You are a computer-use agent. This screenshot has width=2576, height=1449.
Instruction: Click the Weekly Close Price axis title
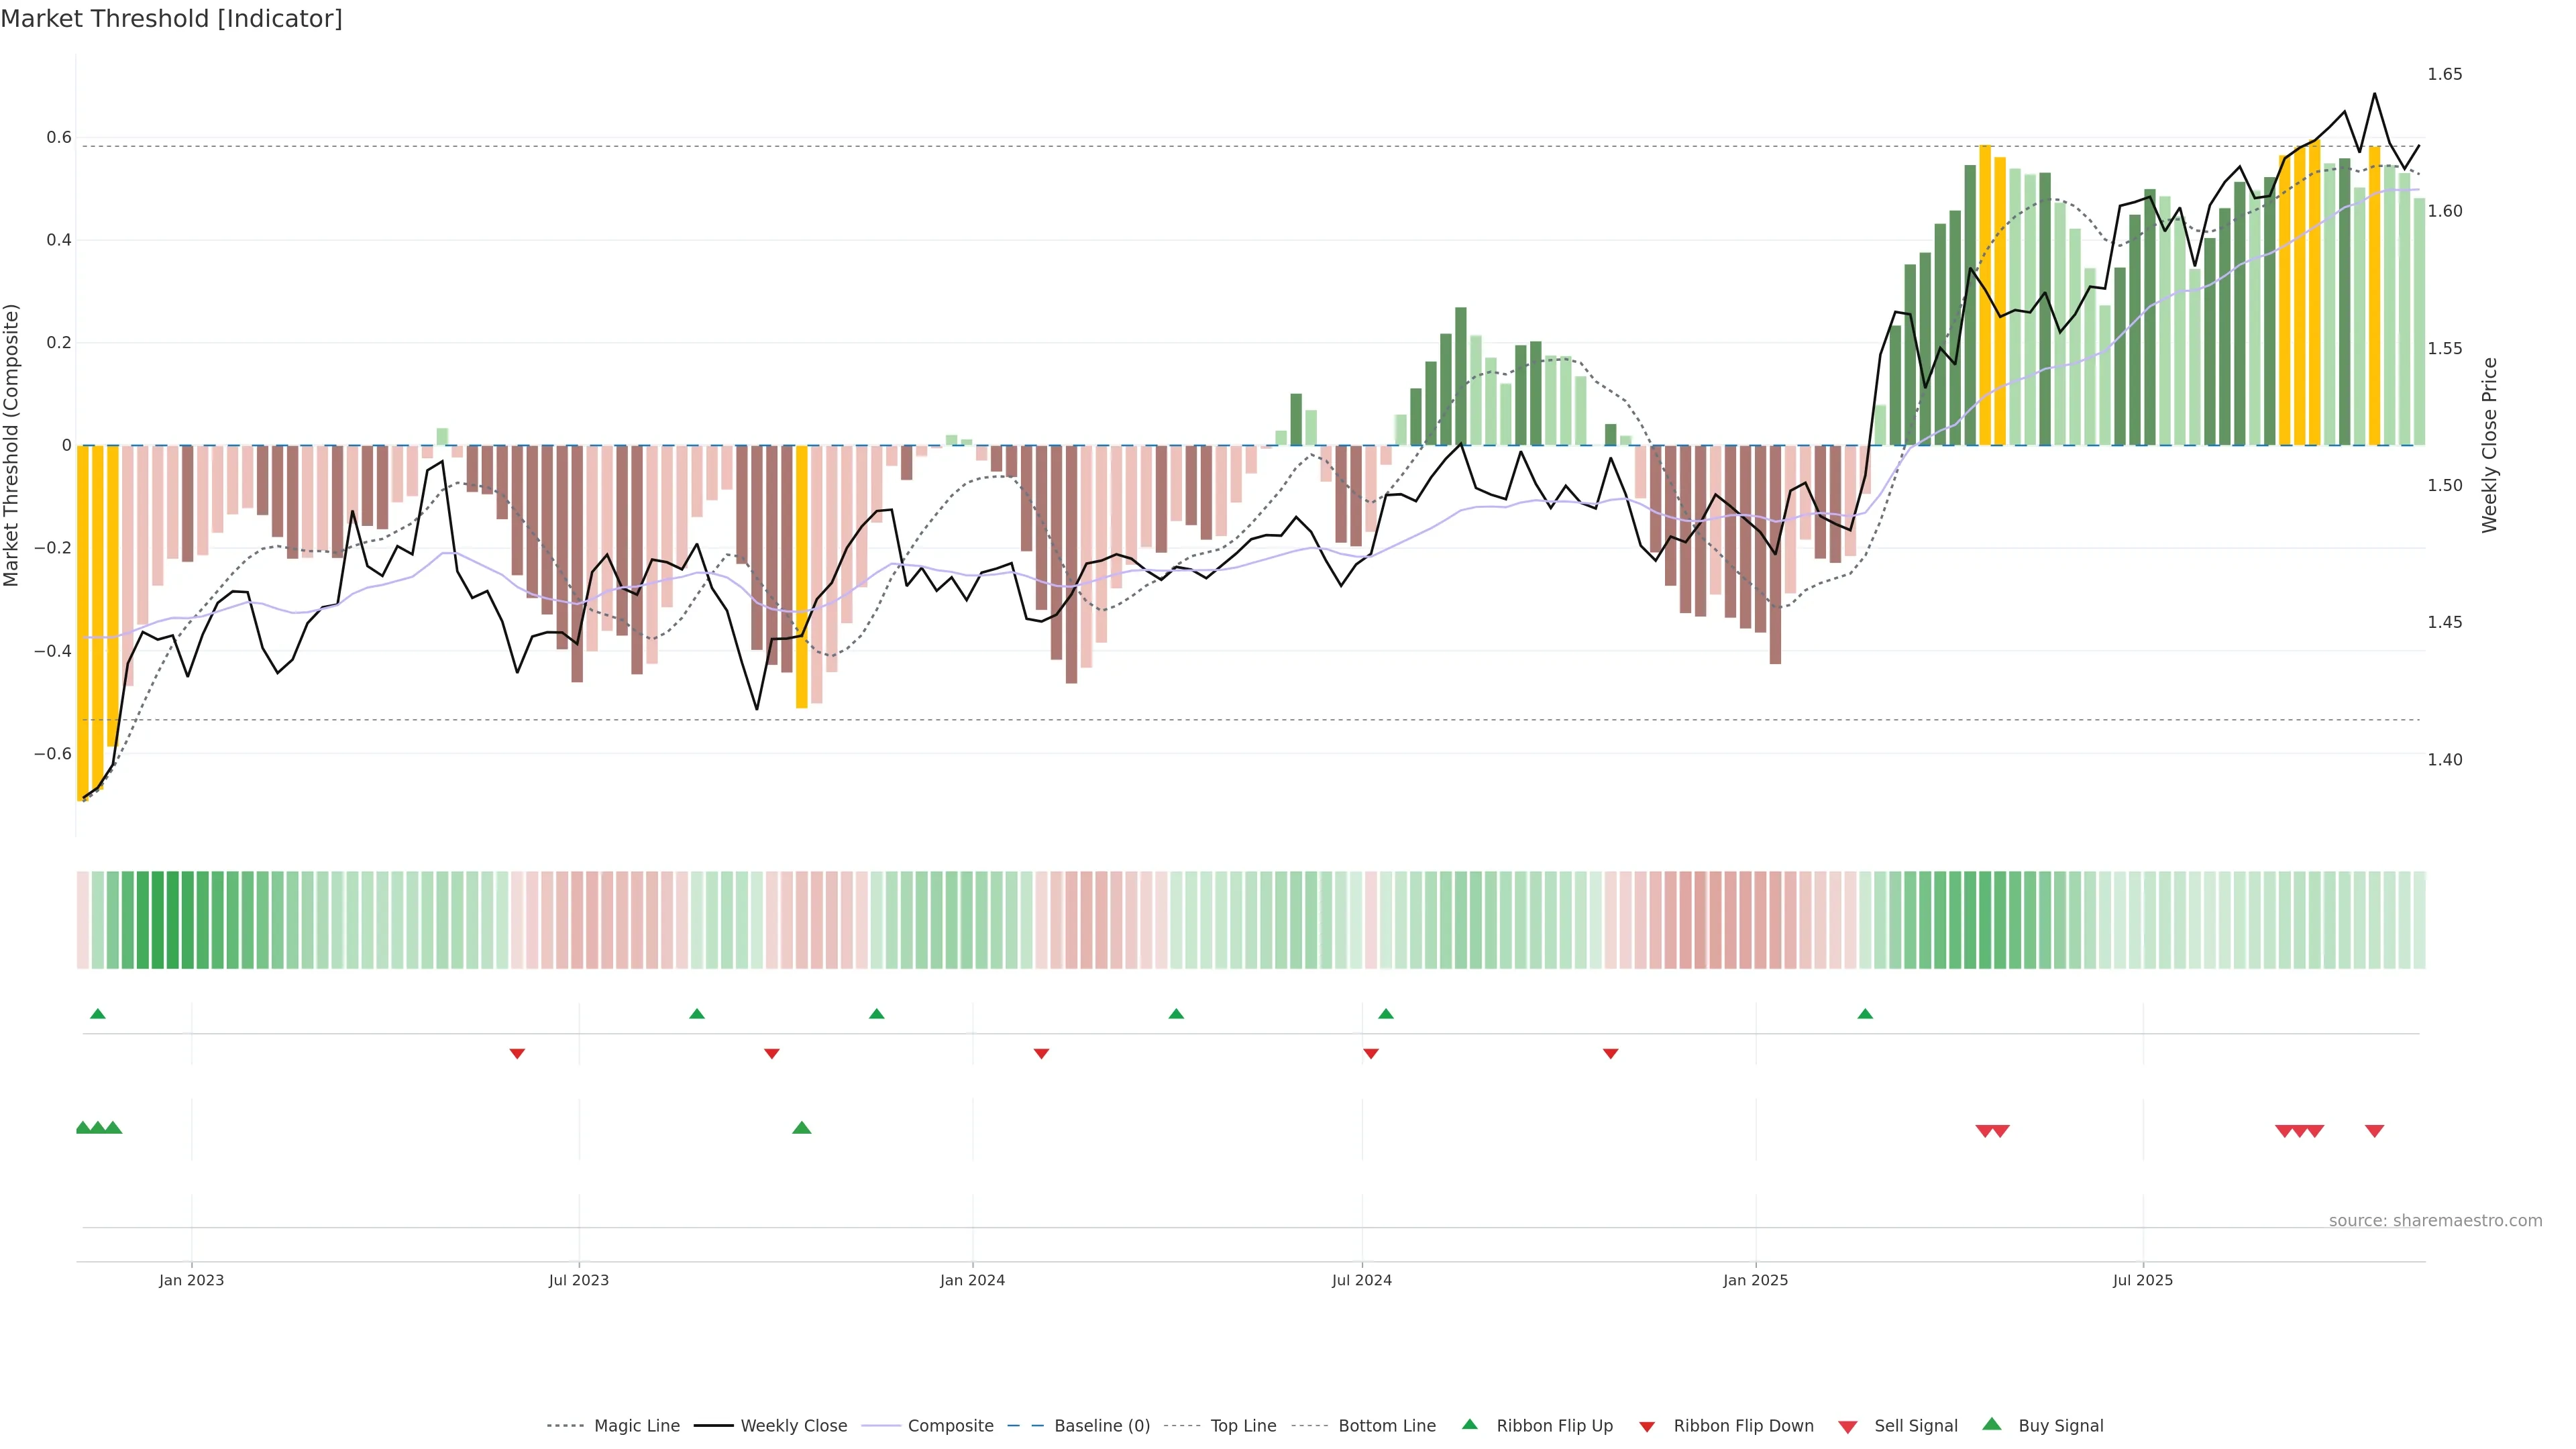click(2489, 445)
